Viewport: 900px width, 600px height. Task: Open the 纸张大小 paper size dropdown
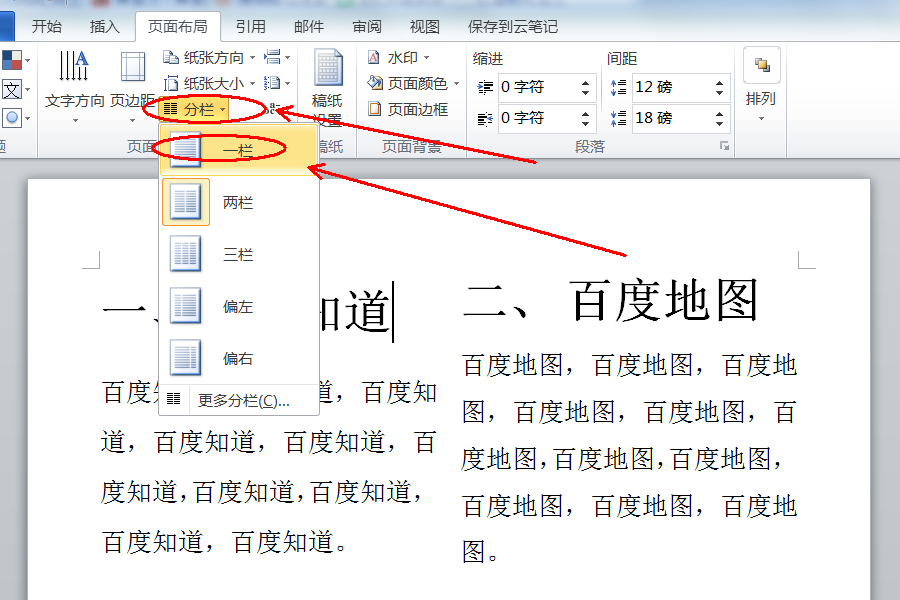pyautogui.click(x=210, y=84)
